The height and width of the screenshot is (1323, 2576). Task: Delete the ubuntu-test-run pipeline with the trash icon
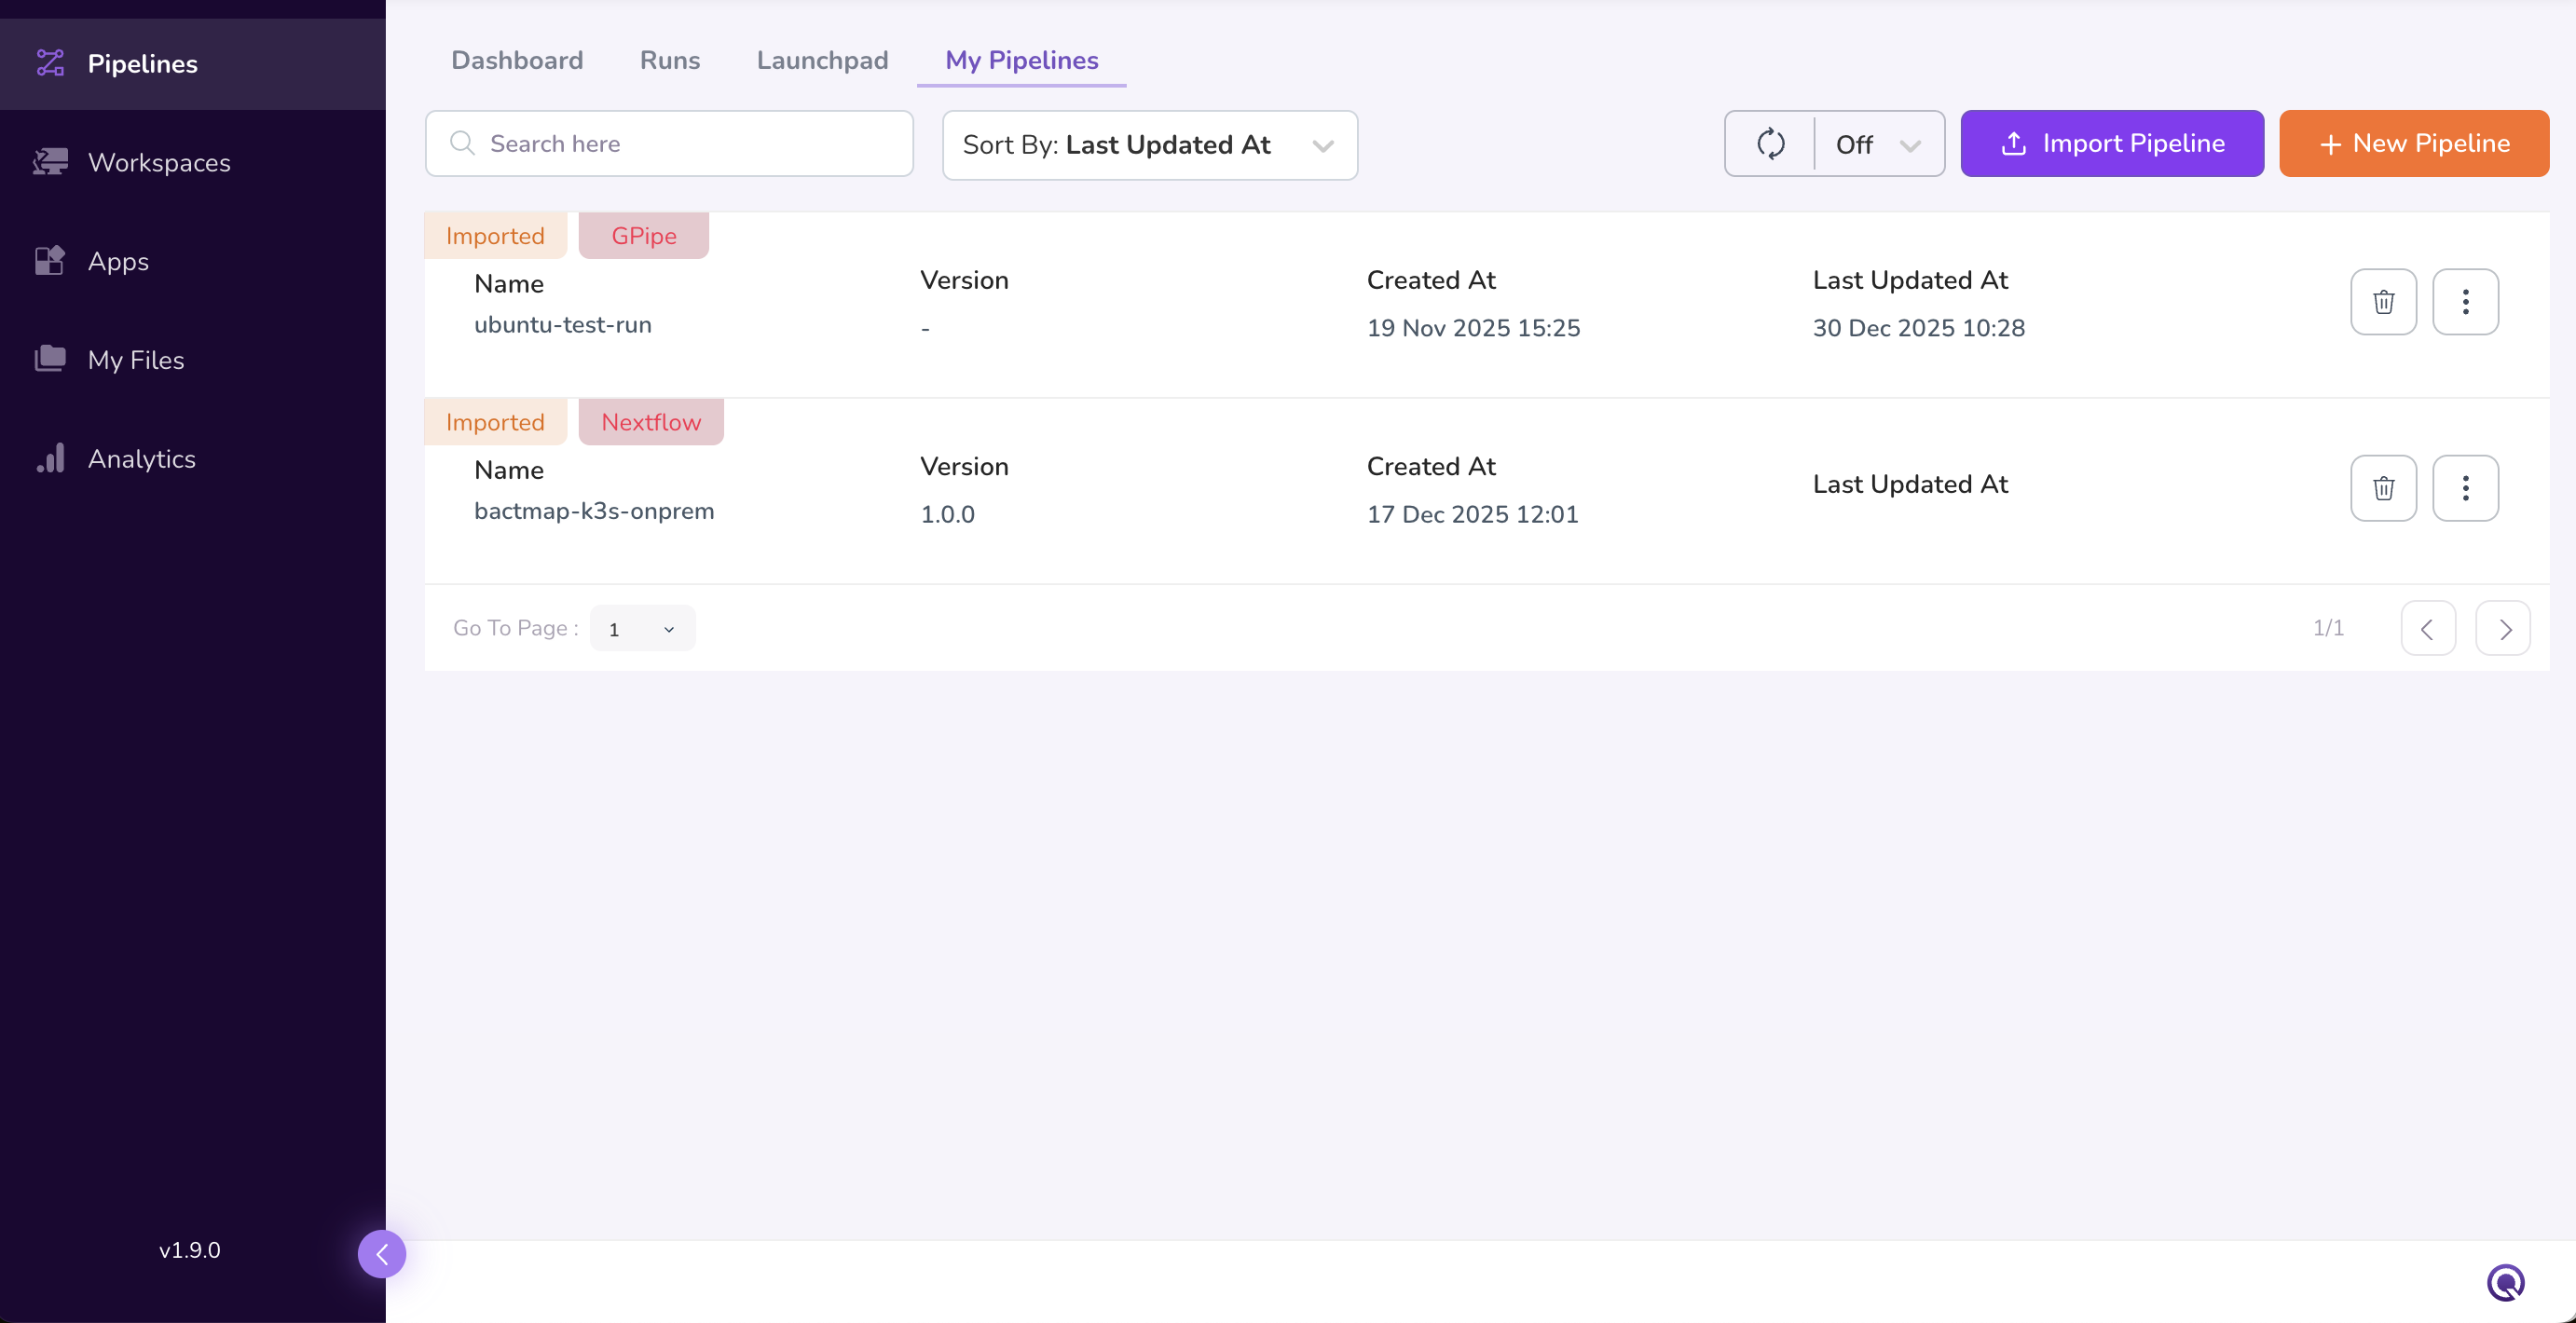[2383, 302]
